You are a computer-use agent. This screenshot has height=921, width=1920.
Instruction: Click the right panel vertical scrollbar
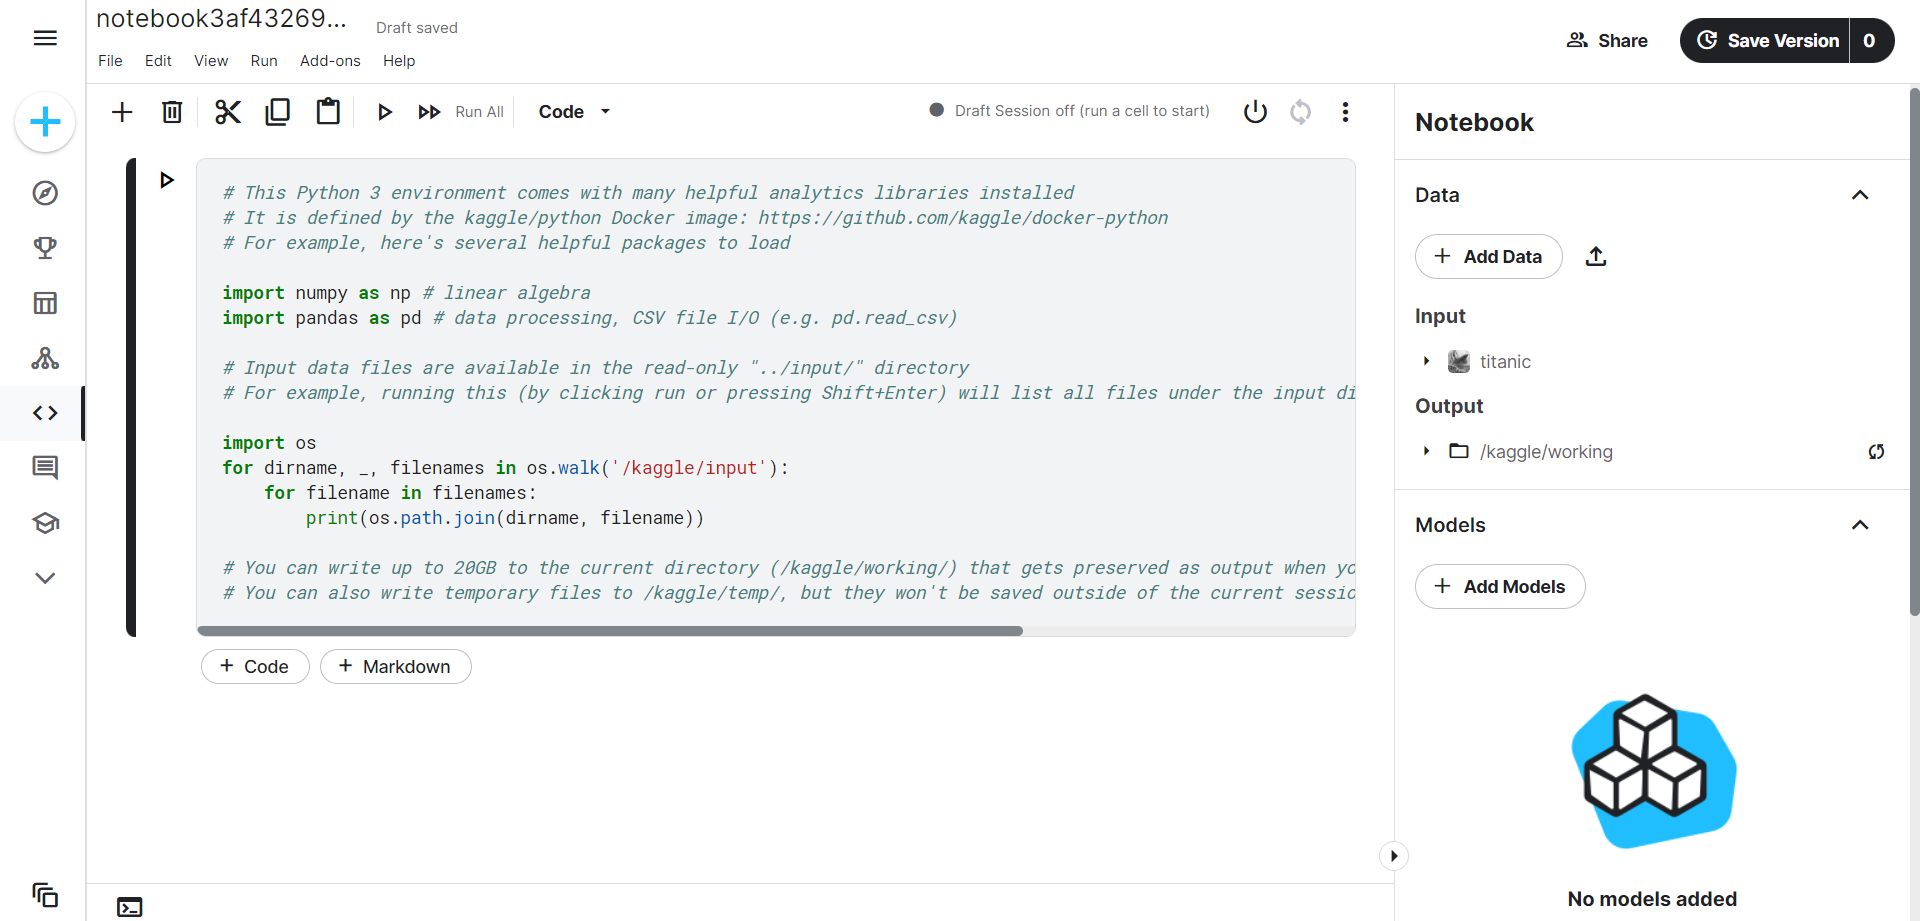[x=1914, y=350]
